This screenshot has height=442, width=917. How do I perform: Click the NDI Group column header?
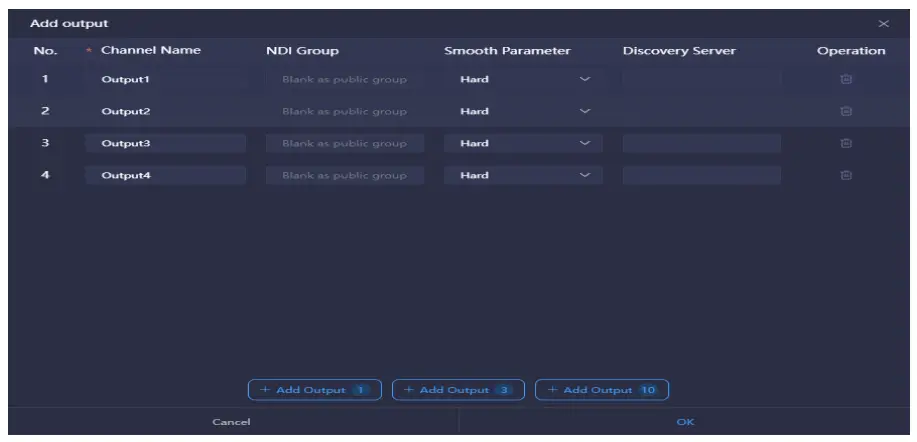tap(302, 51)
